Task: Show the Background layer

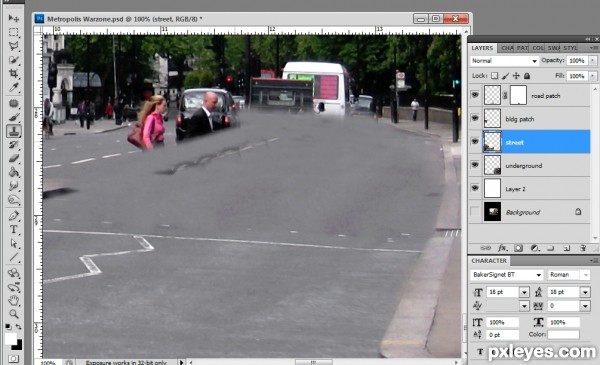Action: (x=475, y=211)
